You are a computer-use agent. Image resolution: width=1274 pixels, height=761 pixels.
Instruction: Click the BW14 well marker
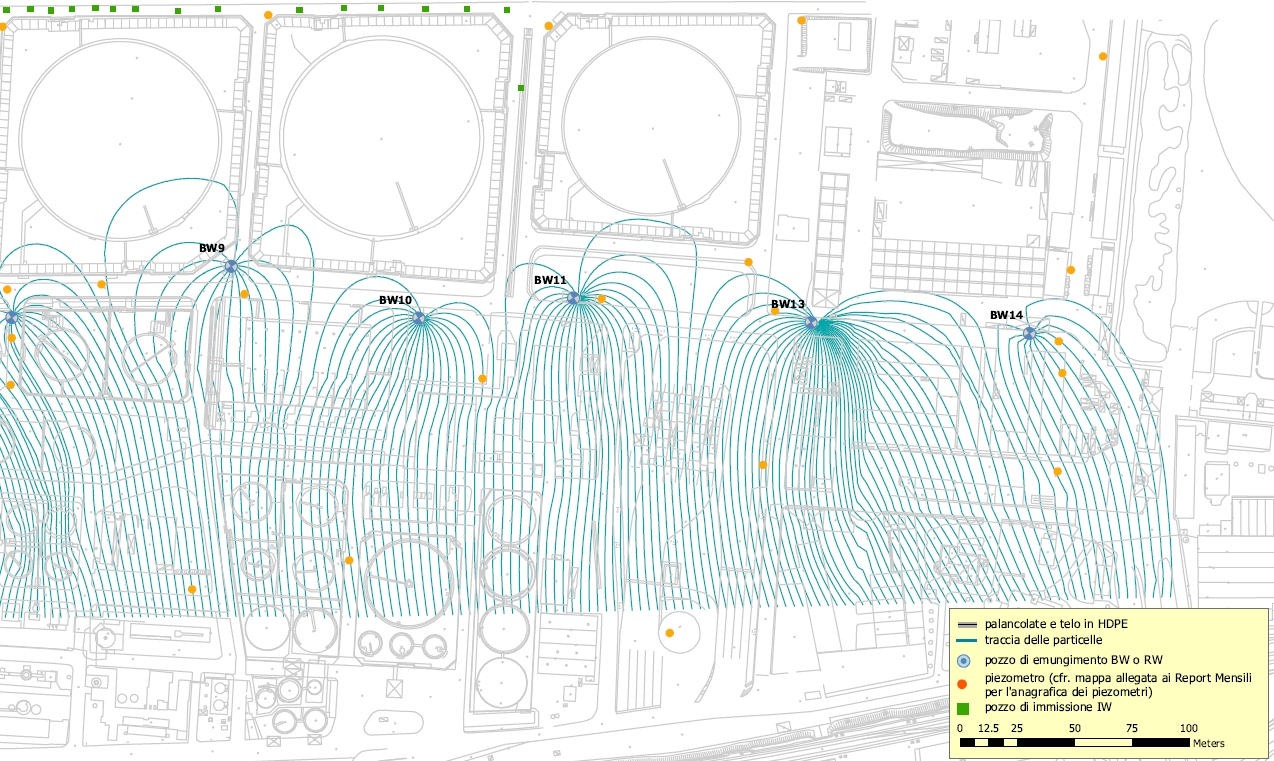1029,333
